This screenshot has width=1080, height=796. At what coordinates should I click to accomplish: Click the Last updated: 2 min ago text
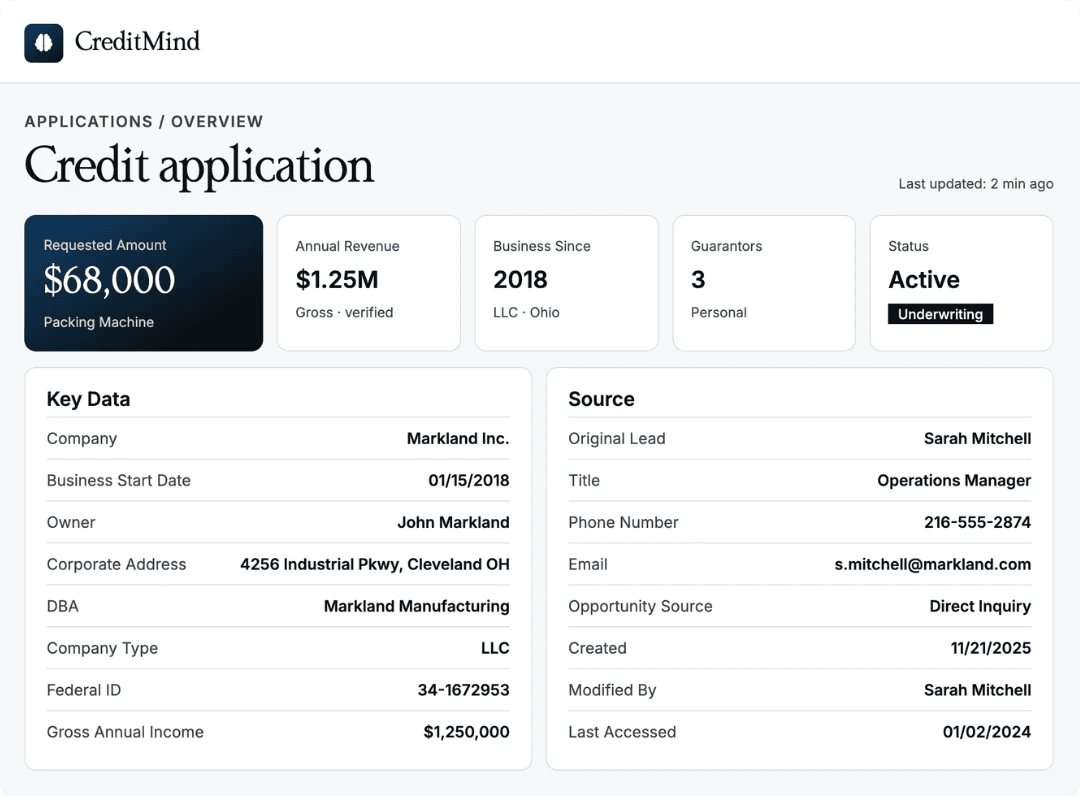975,184
